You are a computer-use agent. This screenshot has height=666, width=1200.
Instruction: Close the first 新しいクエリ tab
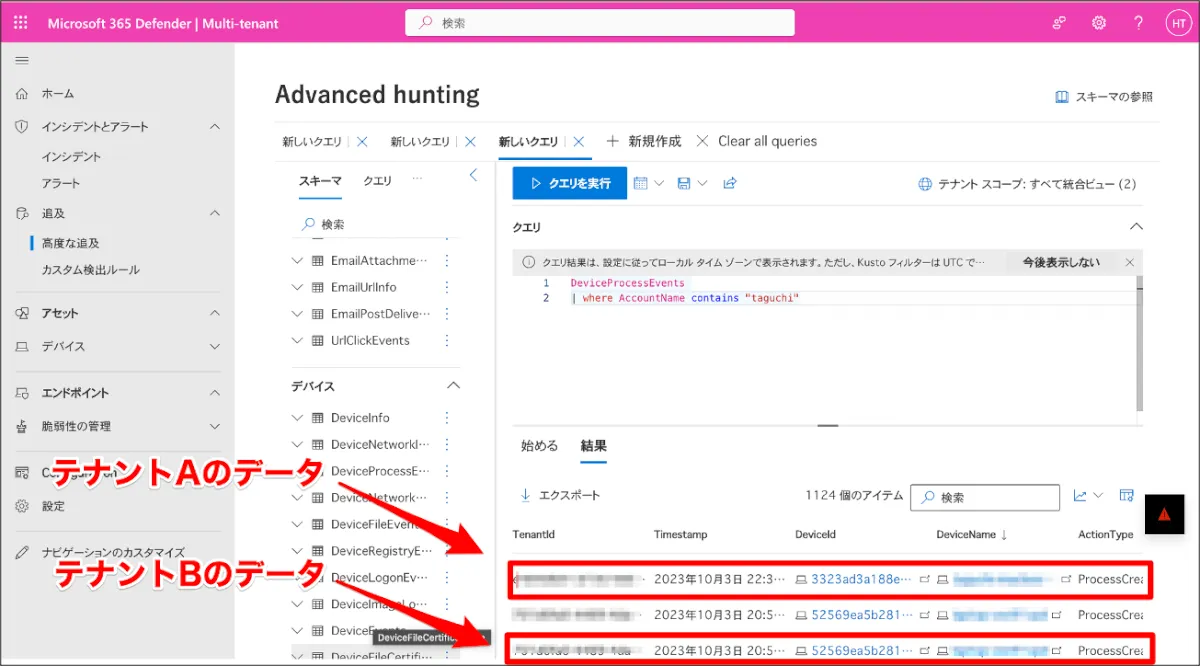tap(362, 142)
